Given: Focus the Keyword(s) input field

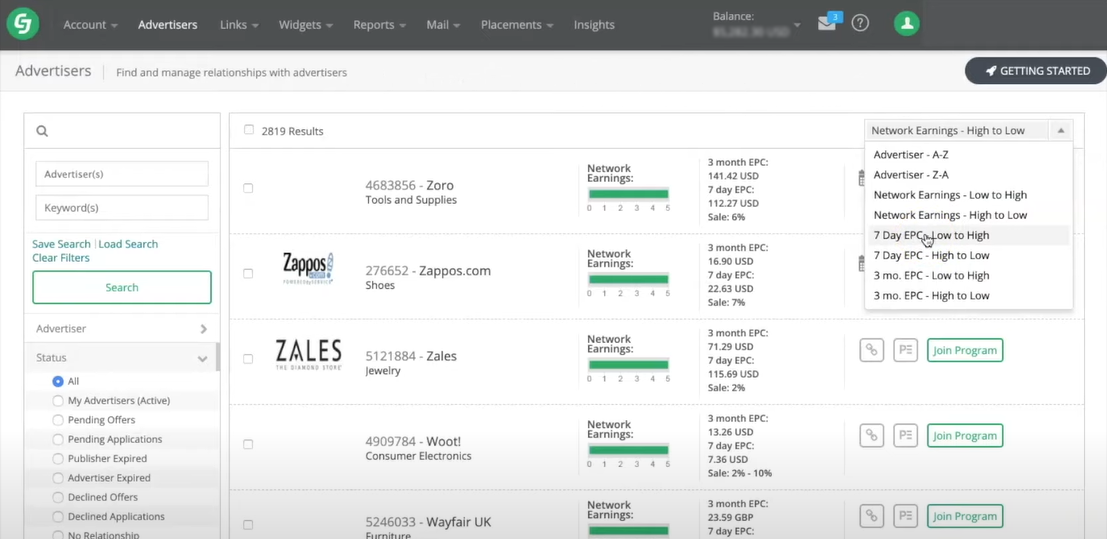Looking at the screenshot, I should pyautogui.click(x=121, y=208).
